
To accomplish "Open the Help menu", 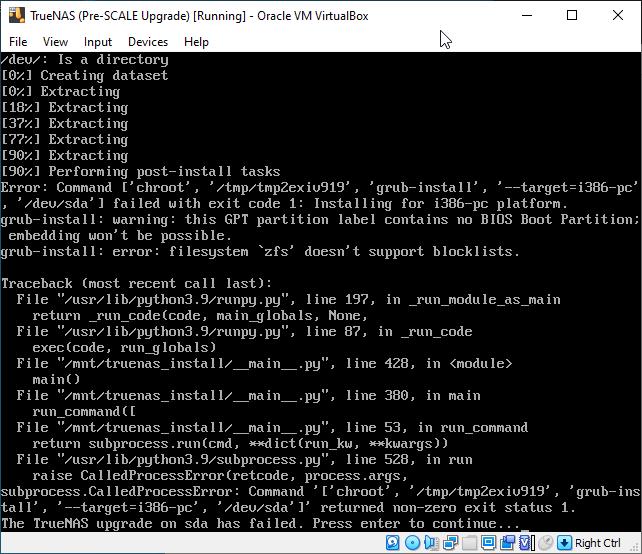I will 196,42.
